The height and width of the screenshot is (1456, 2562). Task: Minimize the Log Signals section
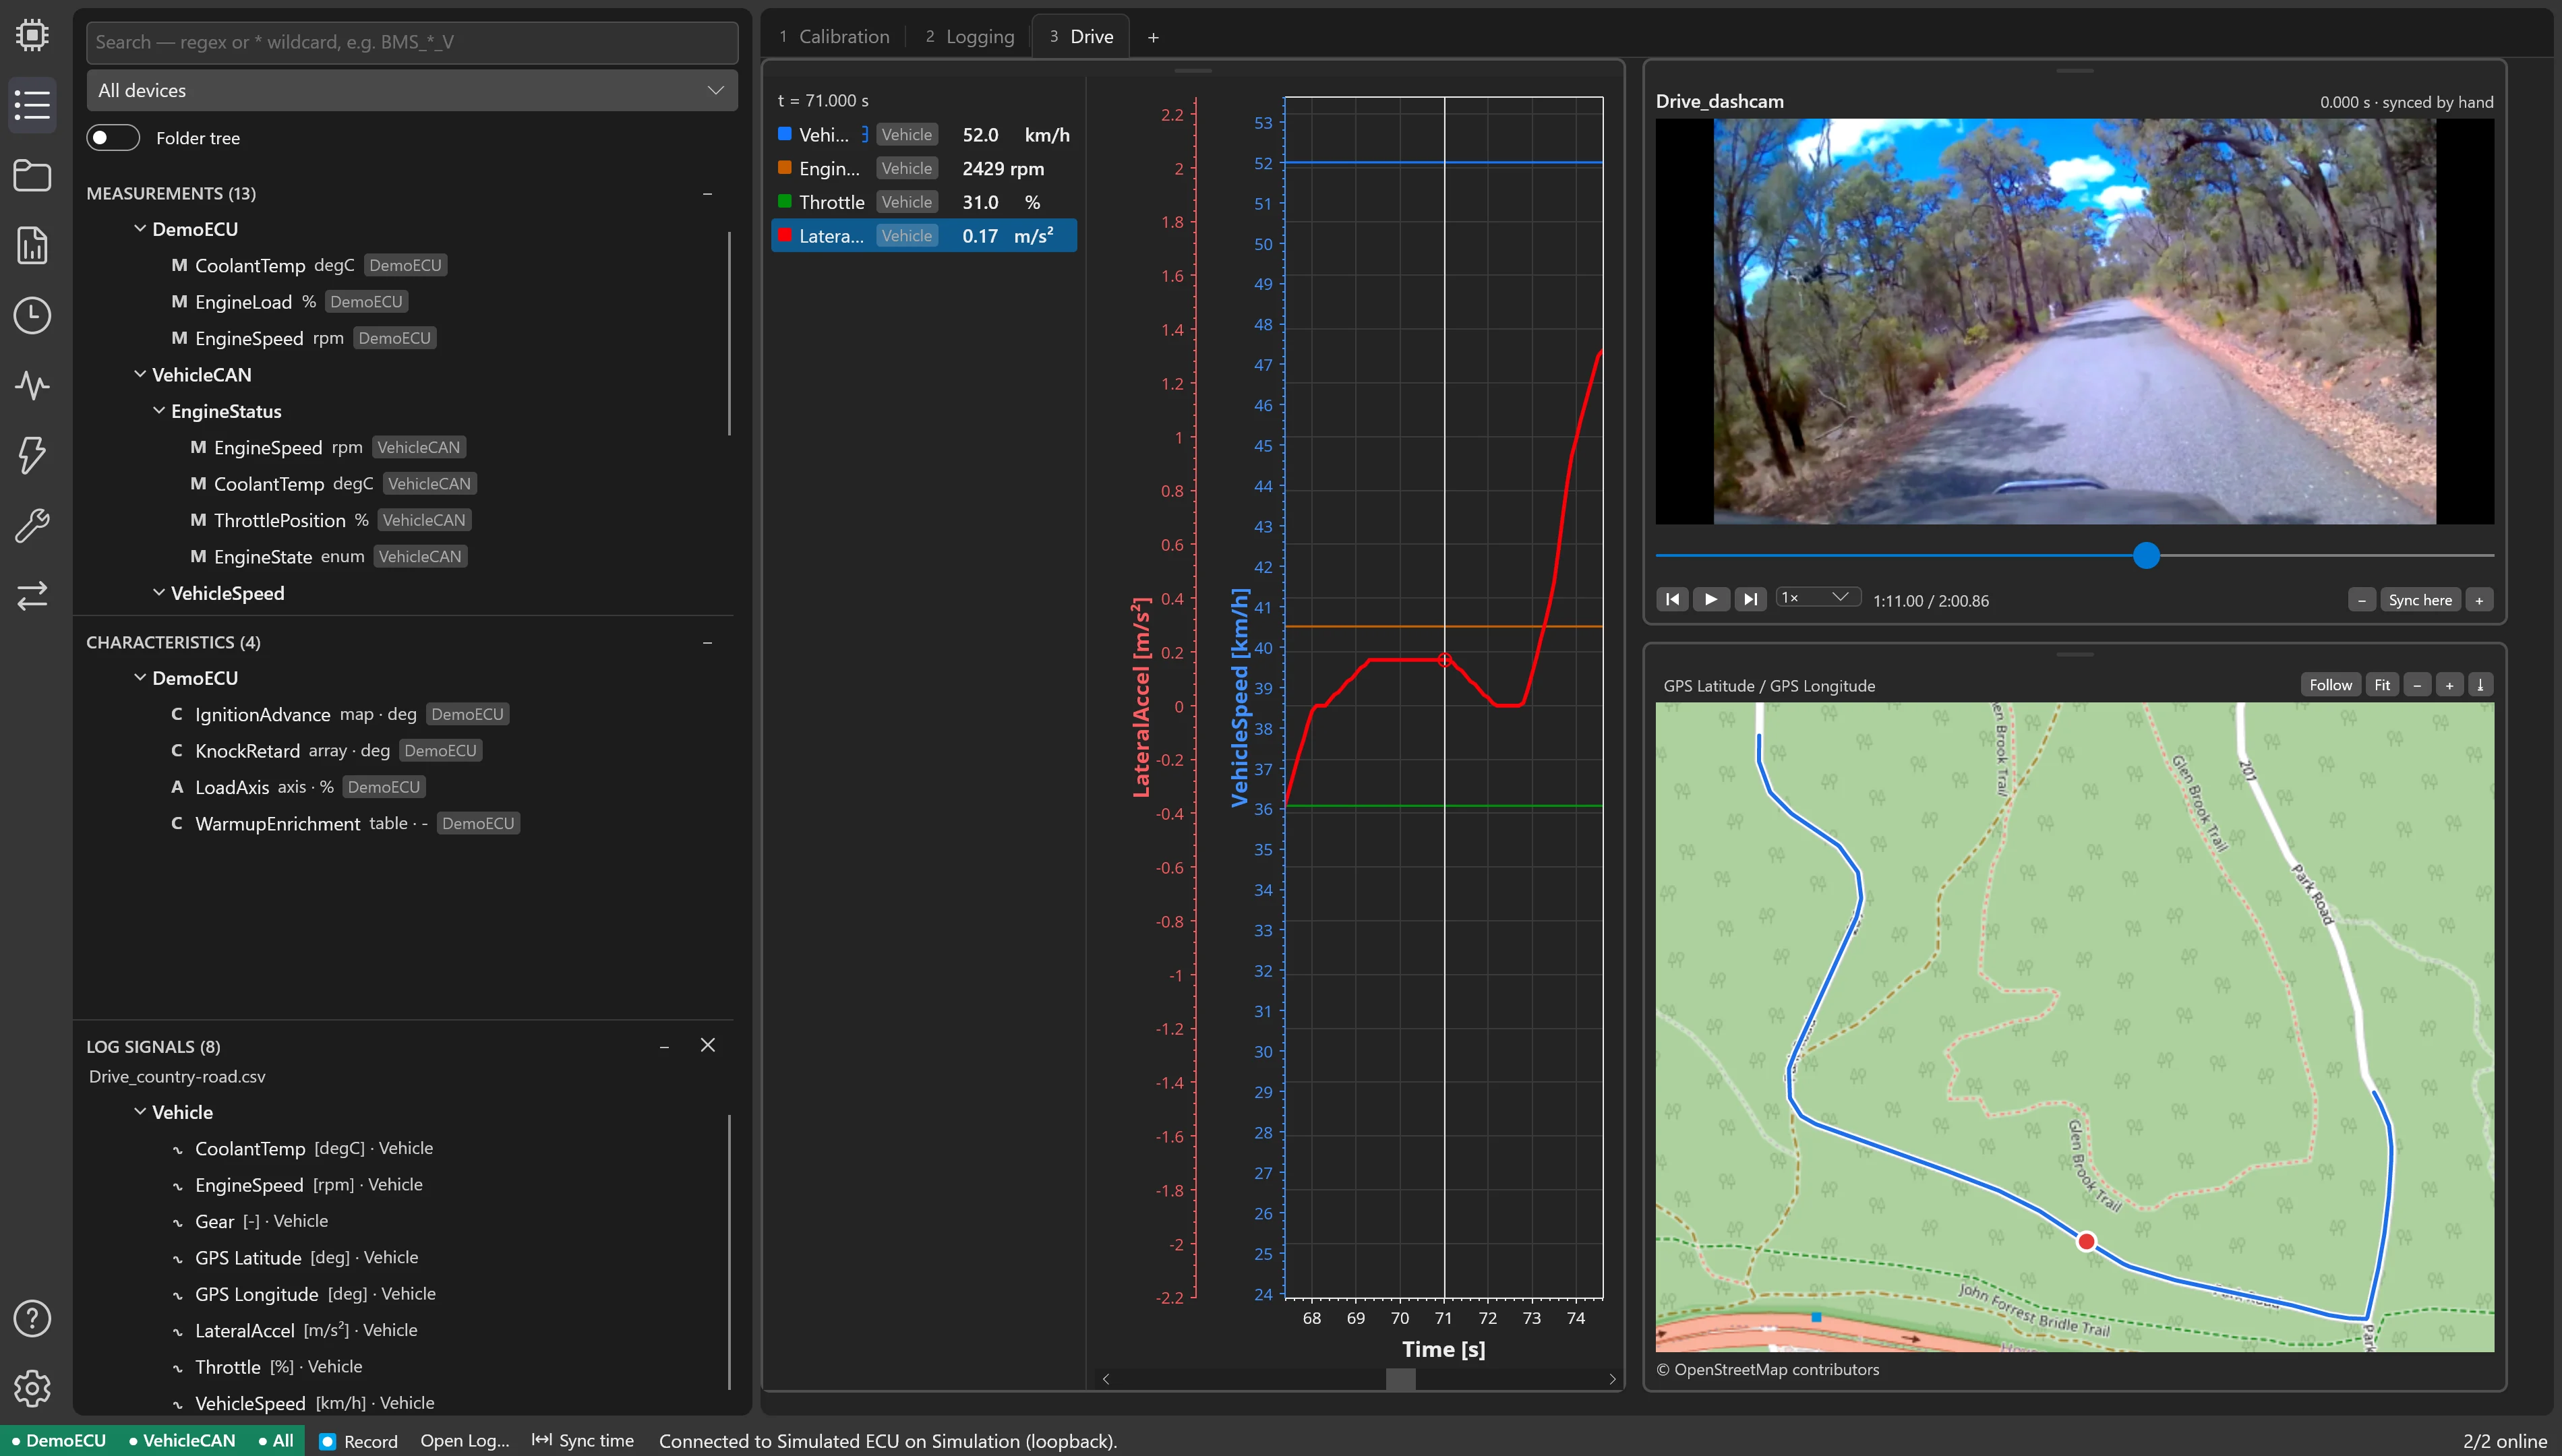[664, 1046]
